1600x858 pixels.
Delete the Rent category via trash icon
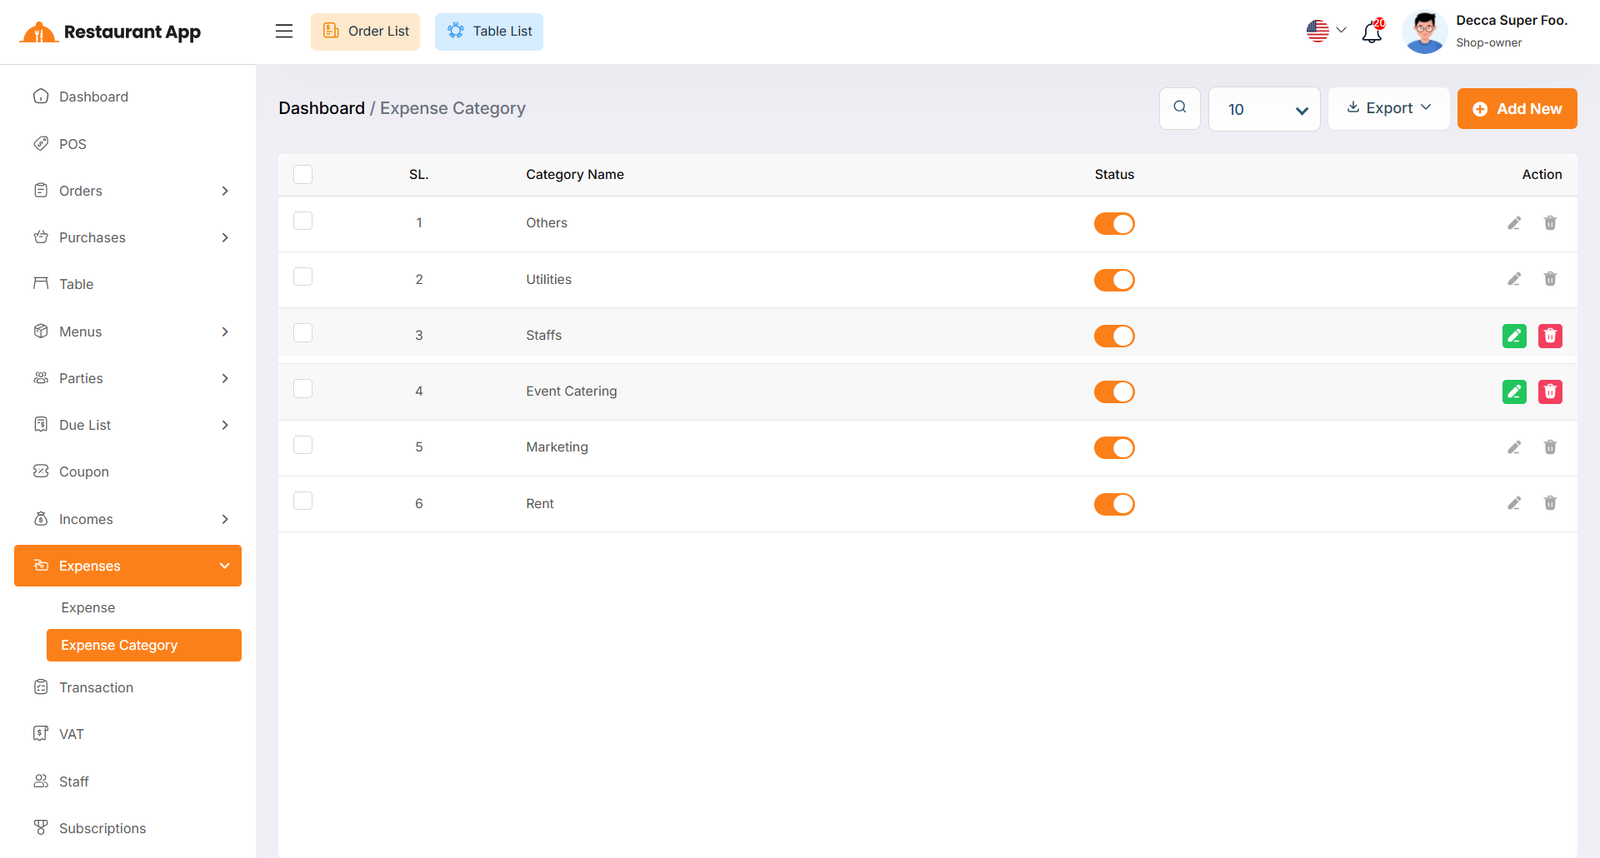click(x=1550, y=503)
